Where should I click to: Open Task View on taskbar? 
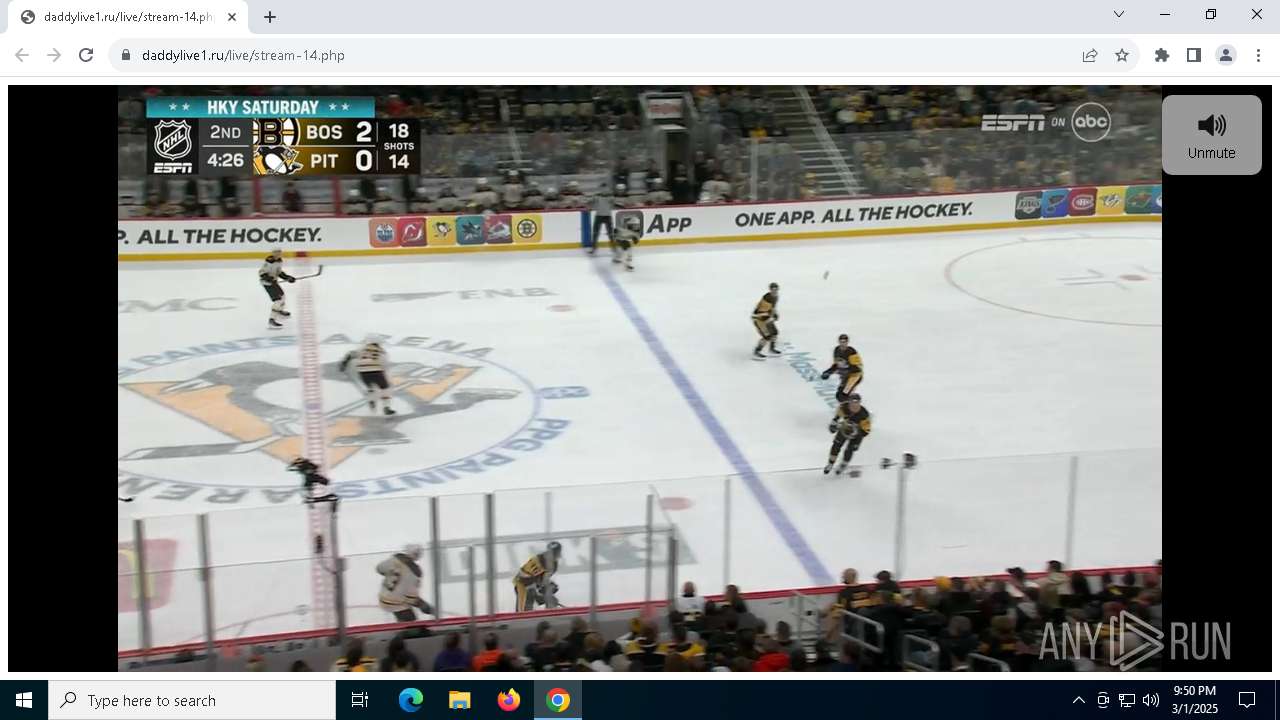click(x=360, y=700)
